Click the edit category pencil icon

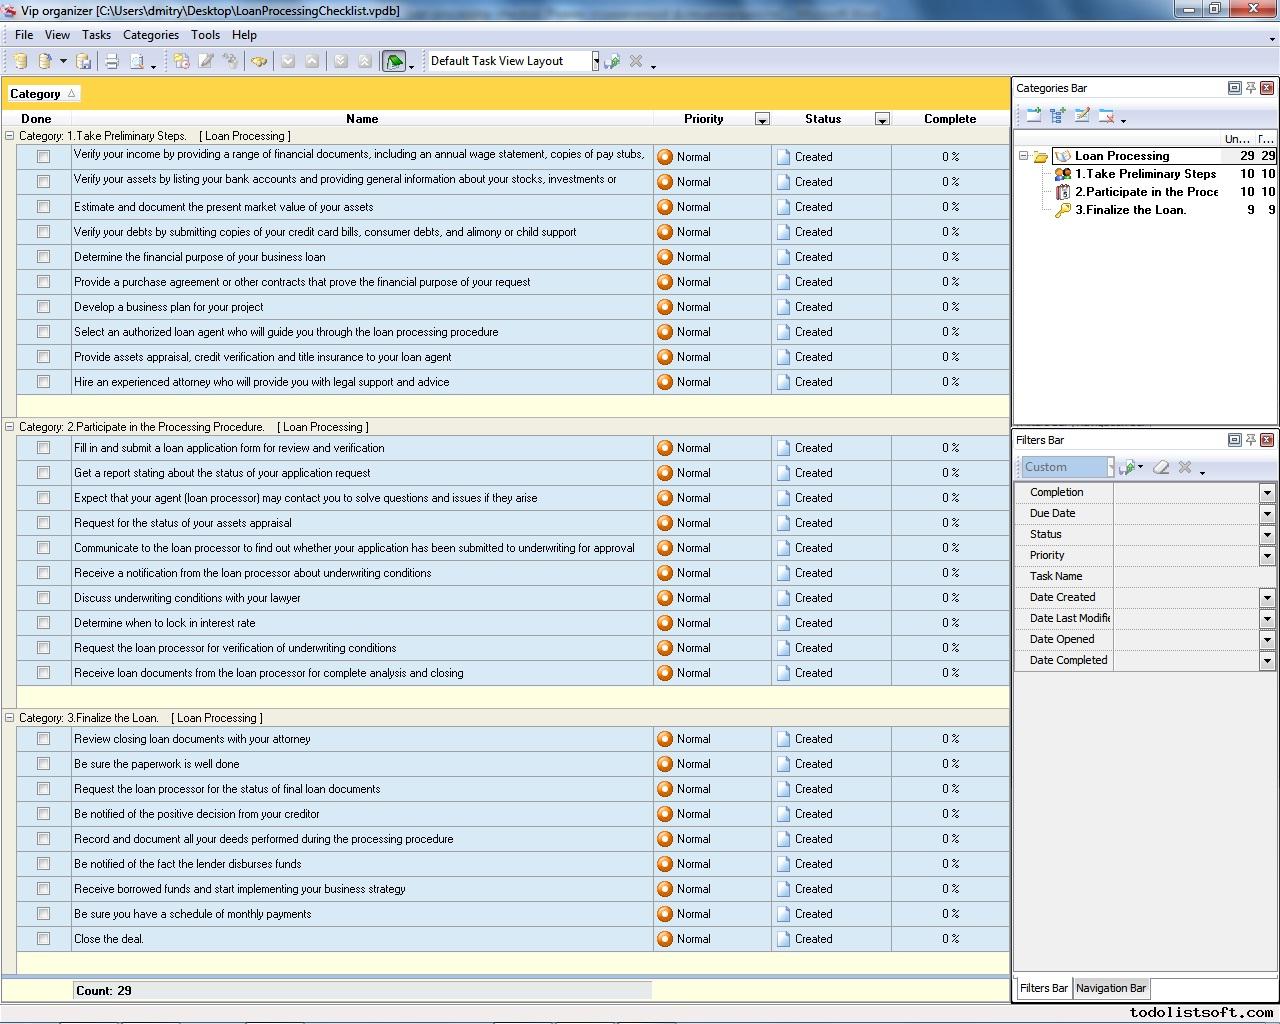[x=1082, y=116]
